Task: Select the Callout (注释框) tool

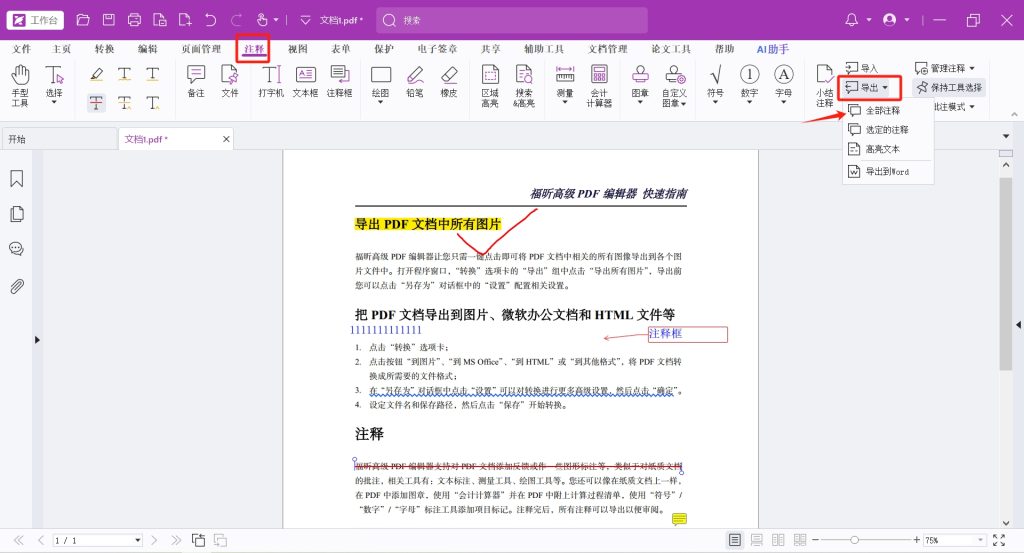Action: (x=340, y=81)
